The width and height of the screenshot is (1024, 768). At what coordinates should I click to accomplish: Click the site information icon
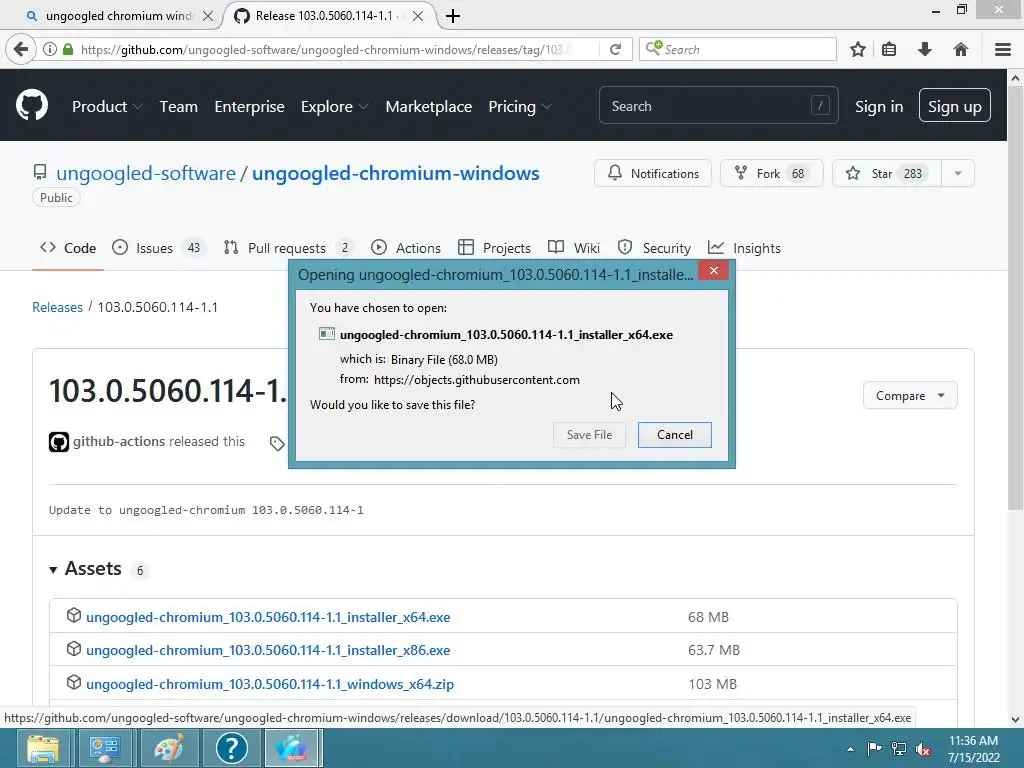[x=50, y=49]
